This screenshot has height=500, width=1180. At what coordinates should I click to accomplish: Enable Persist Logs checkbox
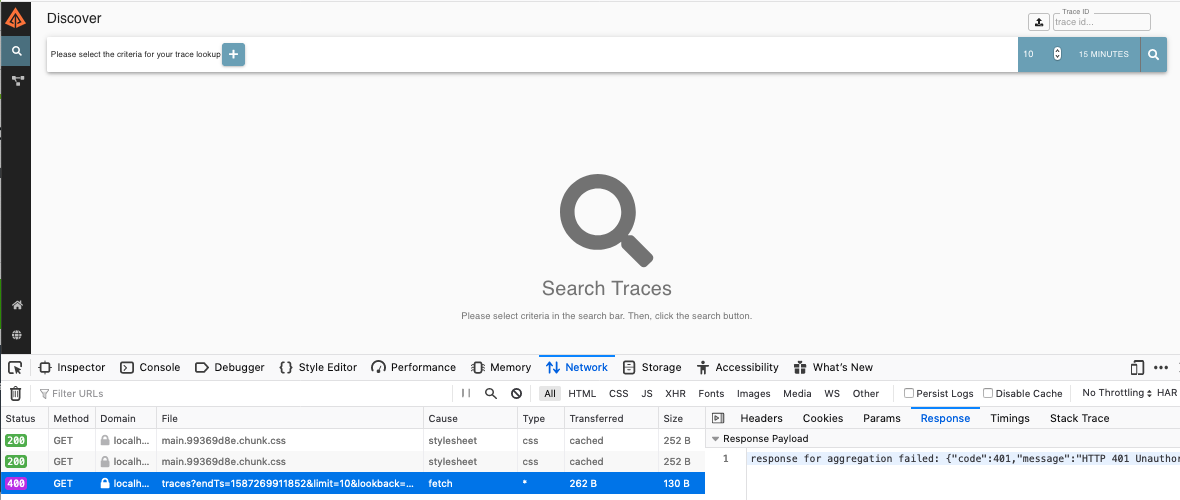[x=909, y=393]
